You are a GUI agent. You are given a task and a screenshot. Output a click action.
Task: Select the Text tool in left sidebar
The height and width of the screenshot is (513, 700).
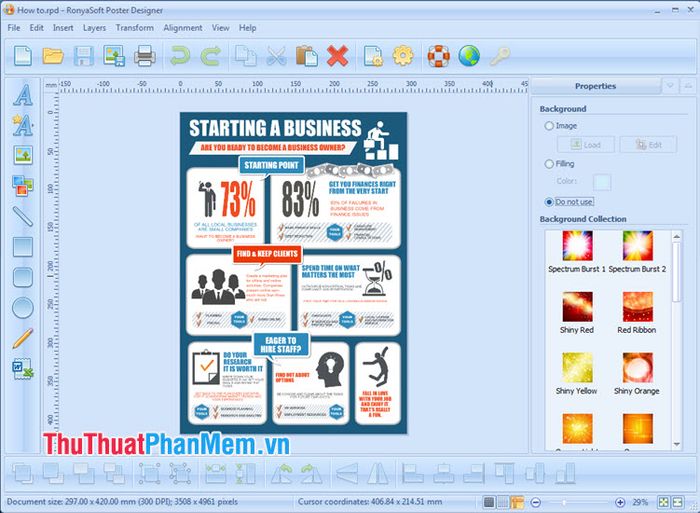click(22, 95)
